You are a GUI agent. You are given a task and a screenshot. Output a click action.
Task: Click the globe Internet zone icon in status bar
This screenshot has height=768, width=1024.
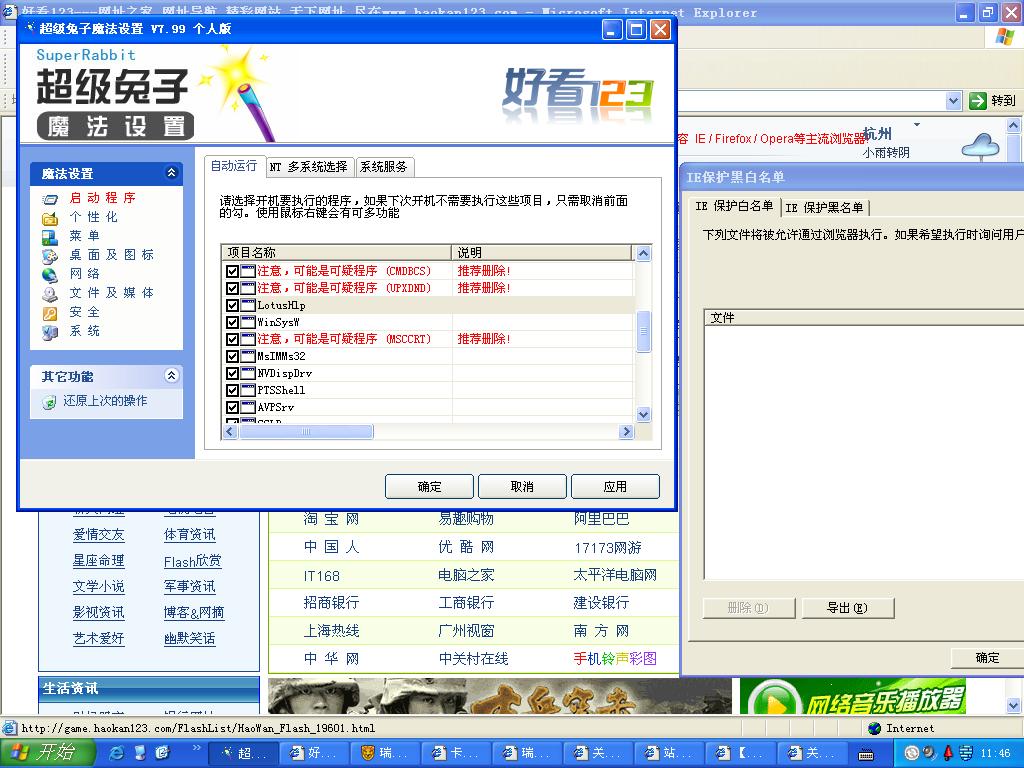[874, 728]
